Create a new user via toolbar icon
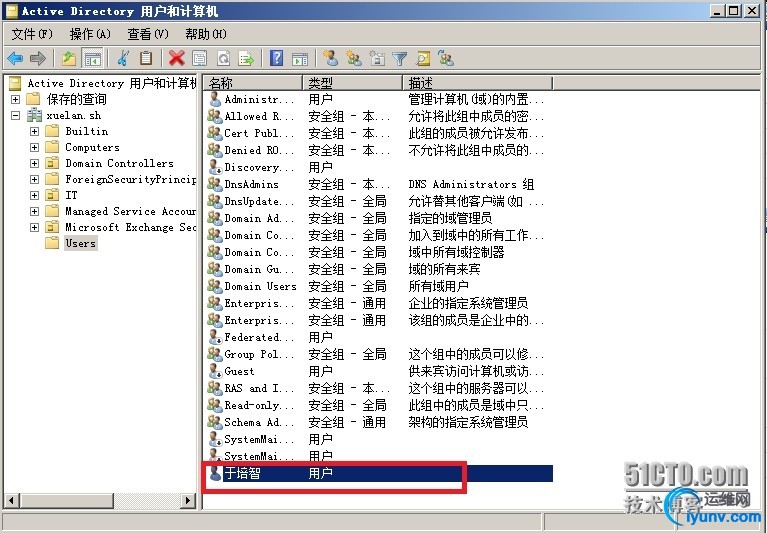The image size is (767, 533). pos(331,59)
